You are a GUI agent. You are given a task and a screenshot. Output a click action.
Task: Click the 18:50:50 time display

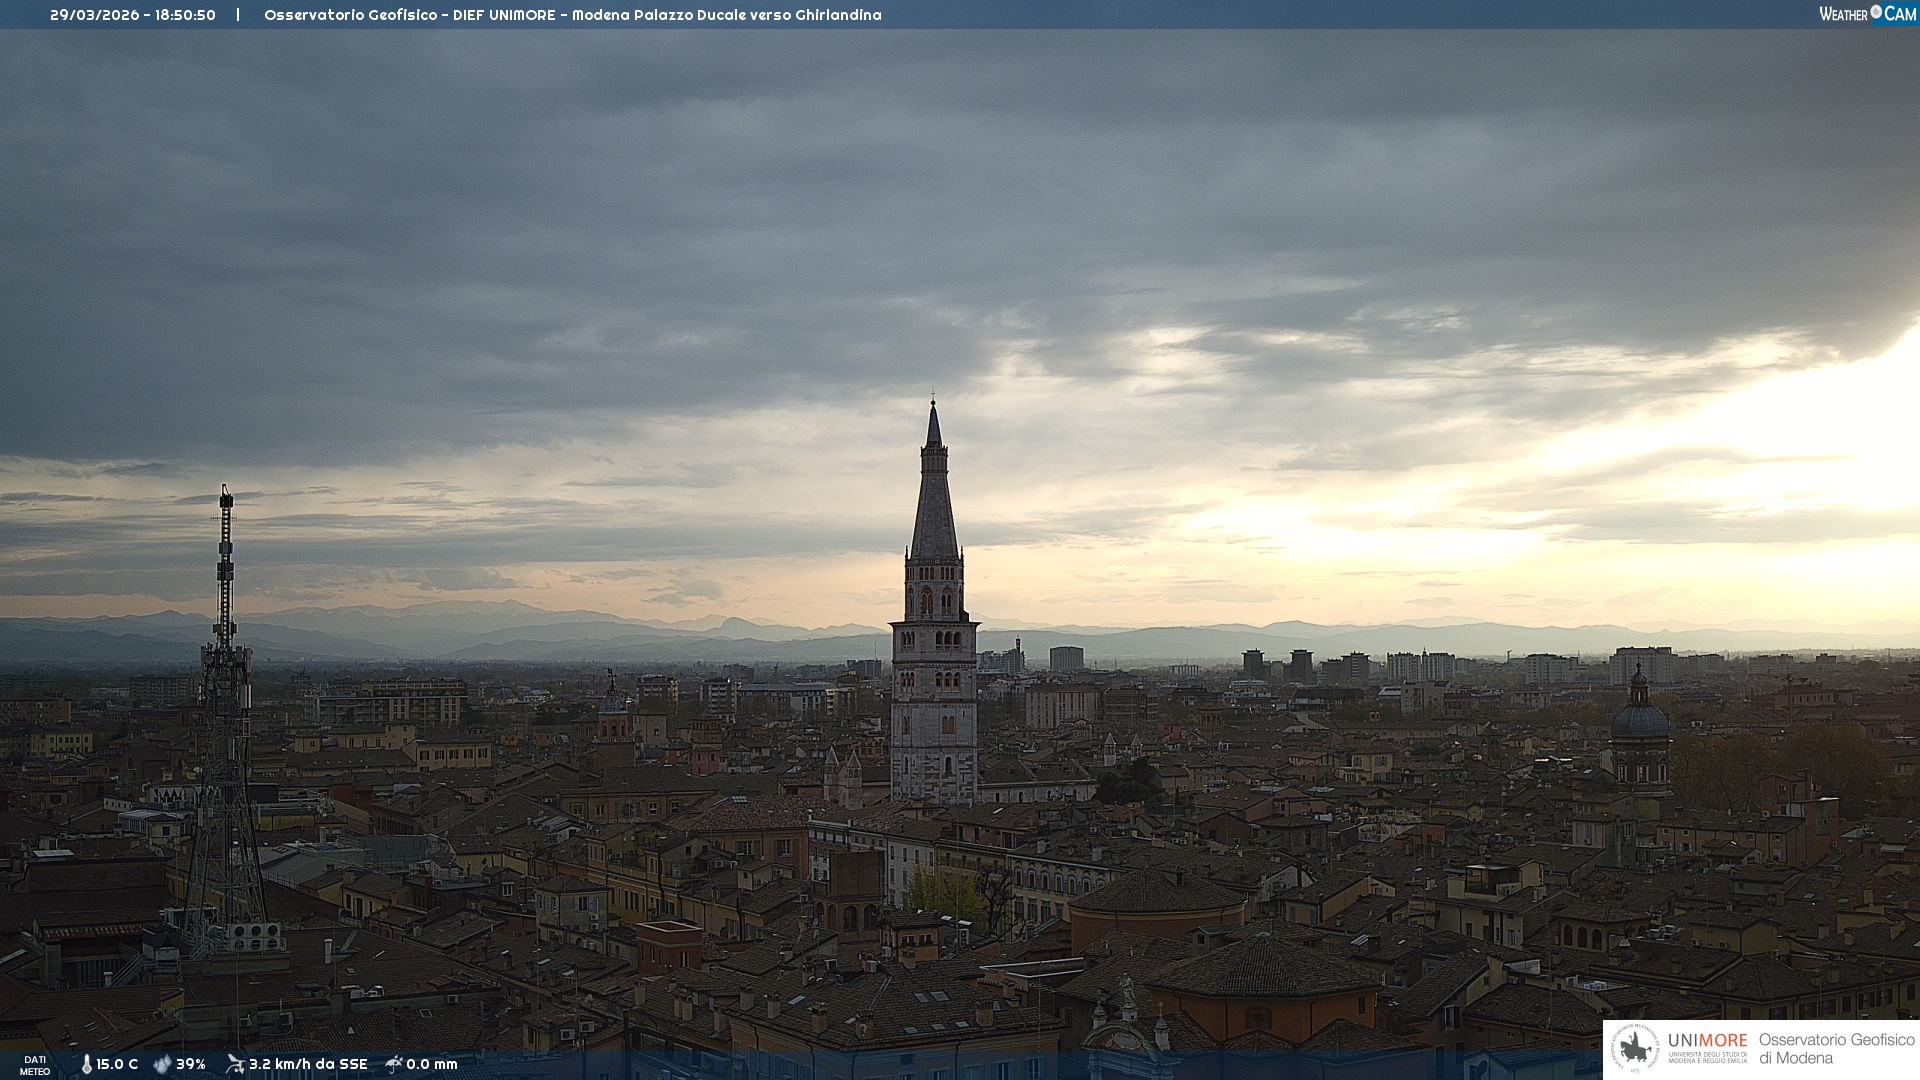[x=185, y=15]
